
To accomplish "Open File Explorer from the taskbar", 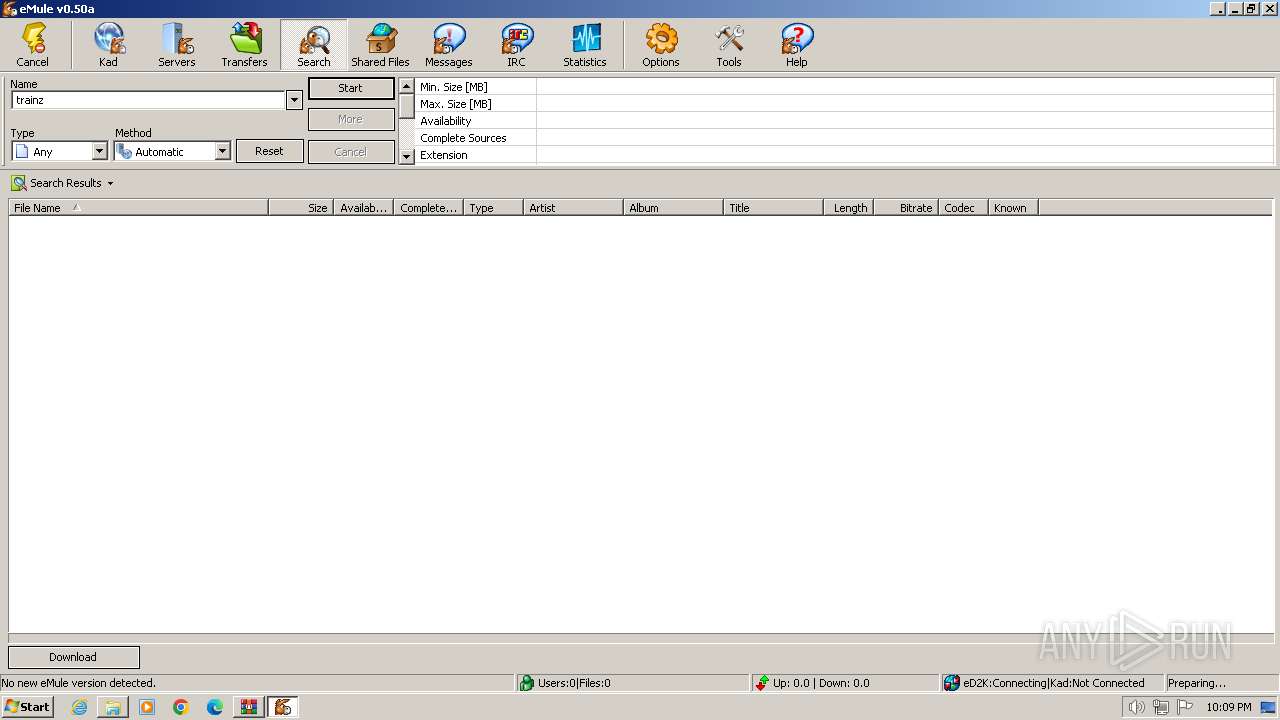I will (x=113, y=707).
